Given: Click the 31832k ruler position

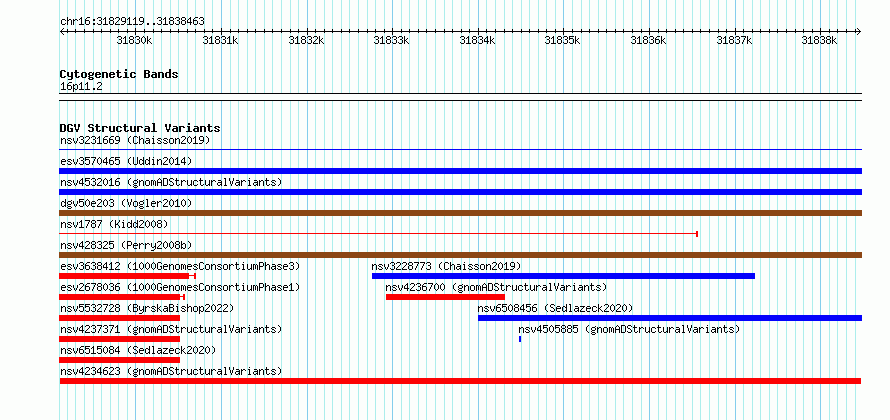Looking at the screenshot, I should tap(306, 40).
